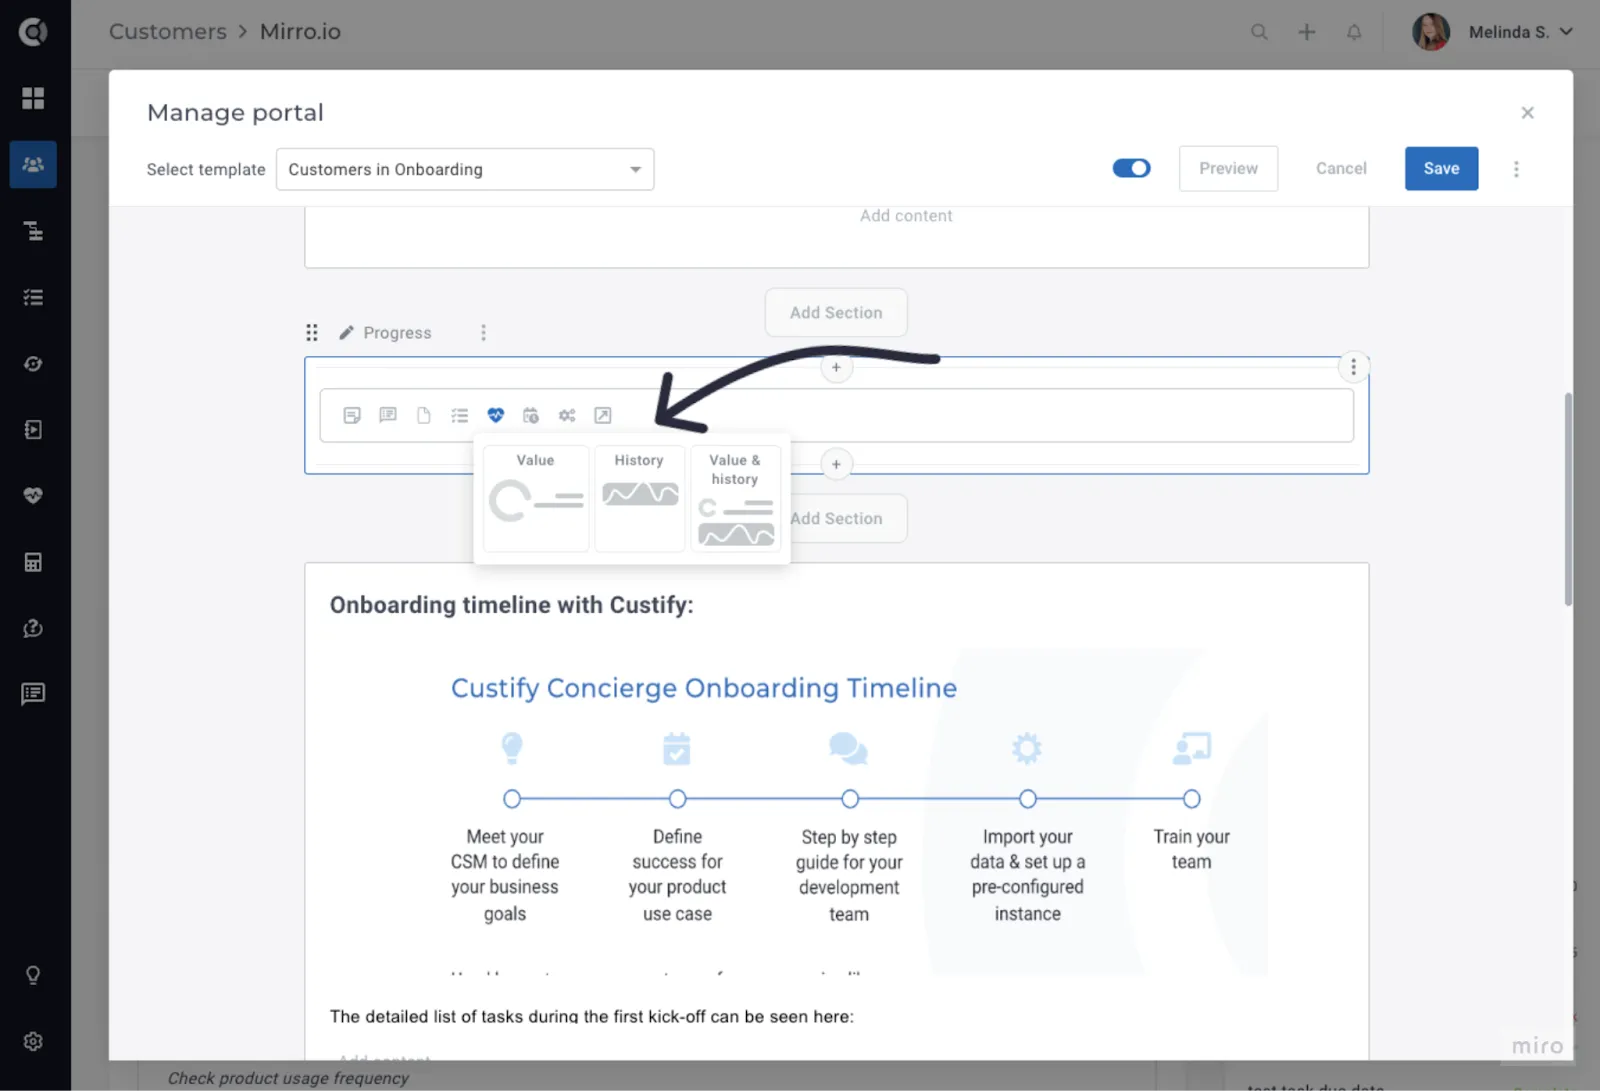Grab the Progress section drag handle
The height and width of the screenshot is (1091, 1600).
click(312, 333)
